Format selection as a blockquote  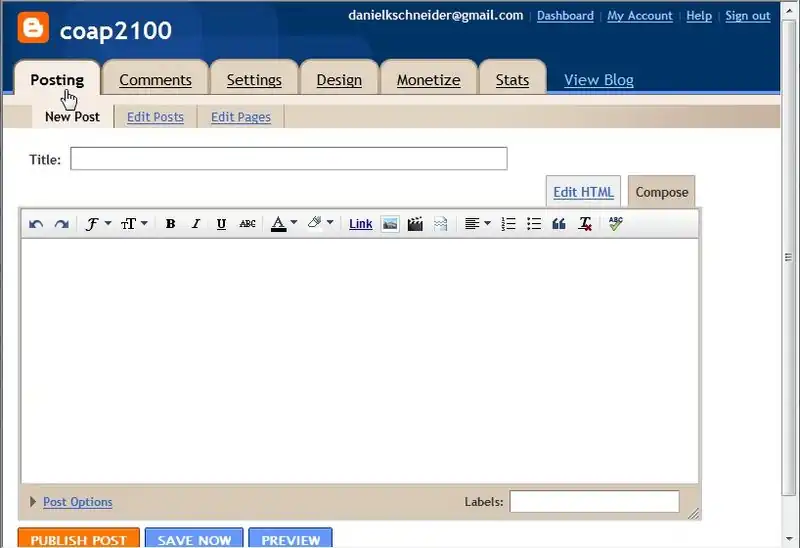(x=559, y=224)
